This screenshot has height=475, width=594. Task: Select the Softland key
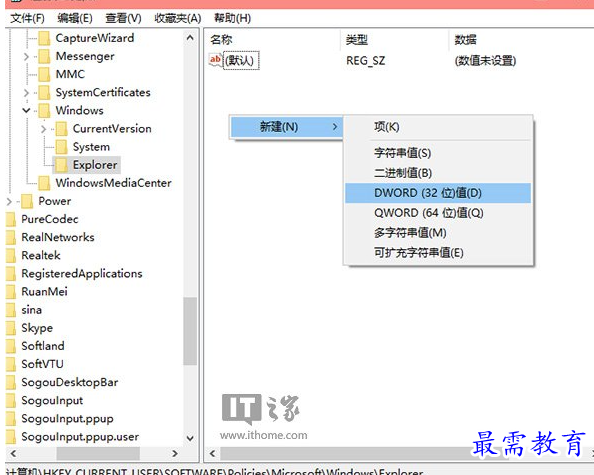tap(43, 346)
